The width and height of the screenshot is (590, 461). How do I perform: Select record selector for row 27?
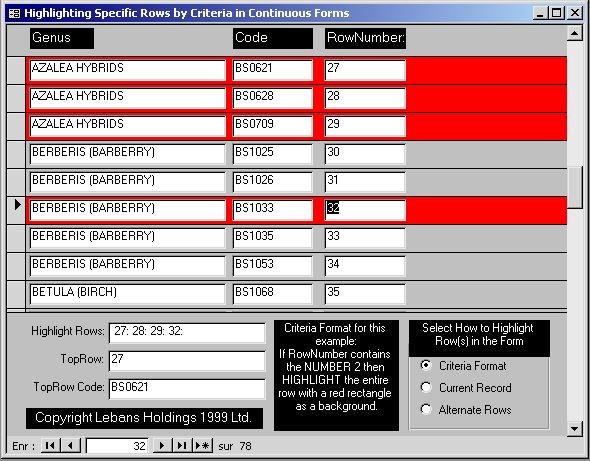click(16, 70)
